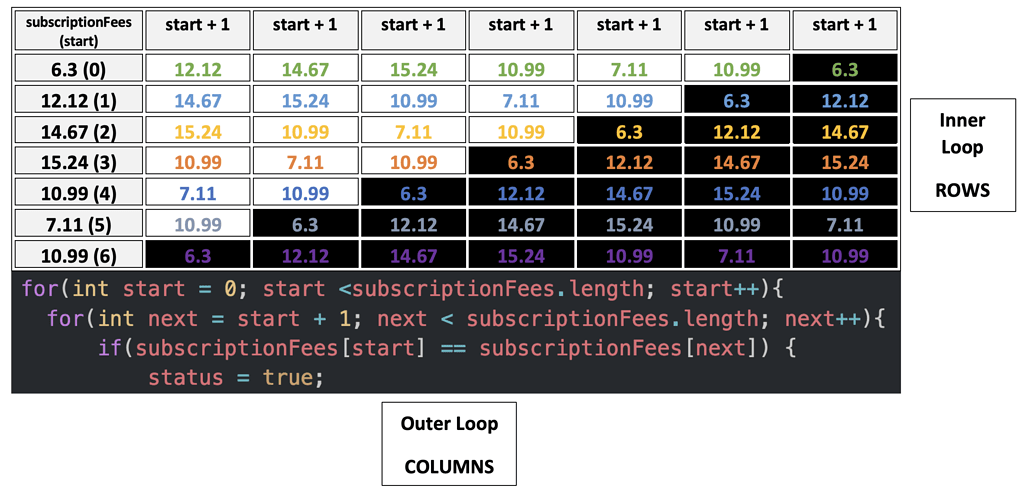Click purple 15.24 in the 10.99 (6) row
Image resolution: width=1024 pixels, height=494 pixels.
[x=520, y=254]
